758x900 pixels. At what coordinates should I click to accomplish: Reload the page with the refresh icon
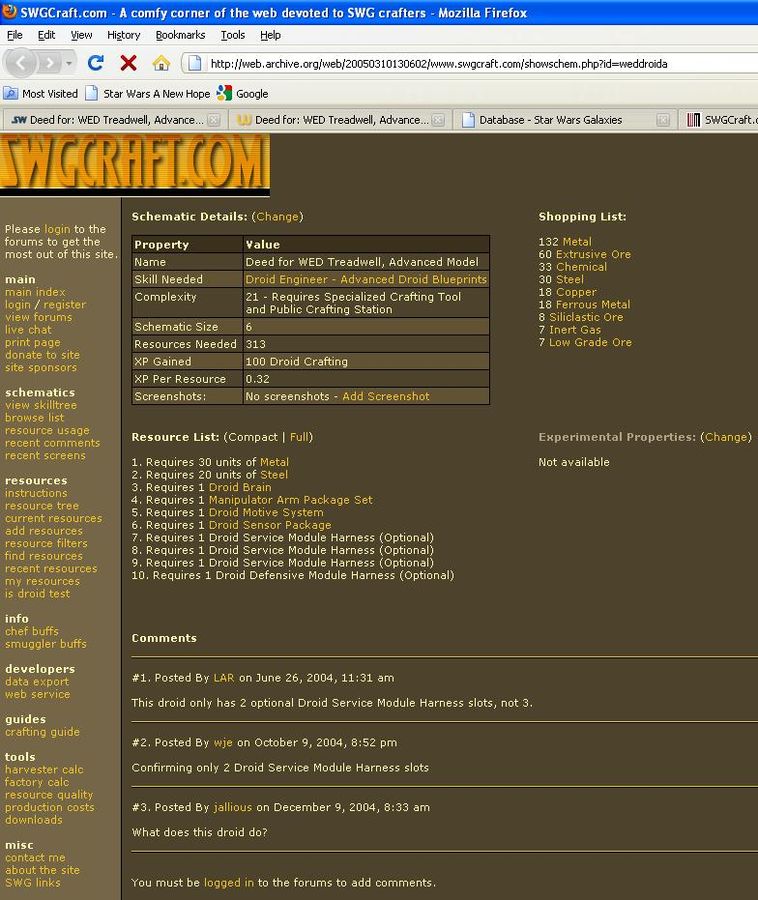coord(96,63)
